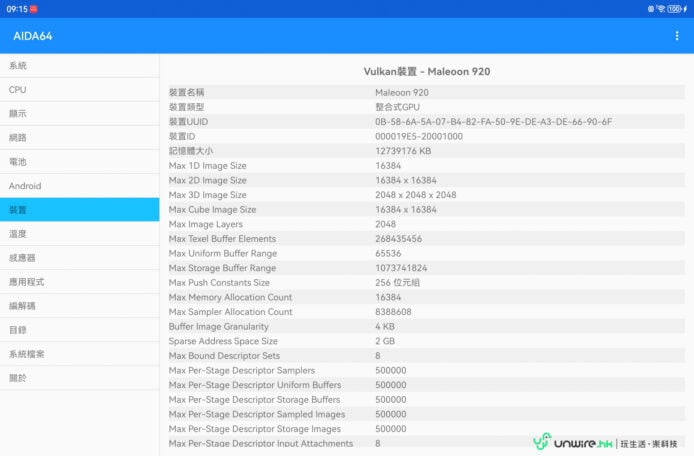
Task: Tap the AIDA64 app title
Action: click(33, 36)
